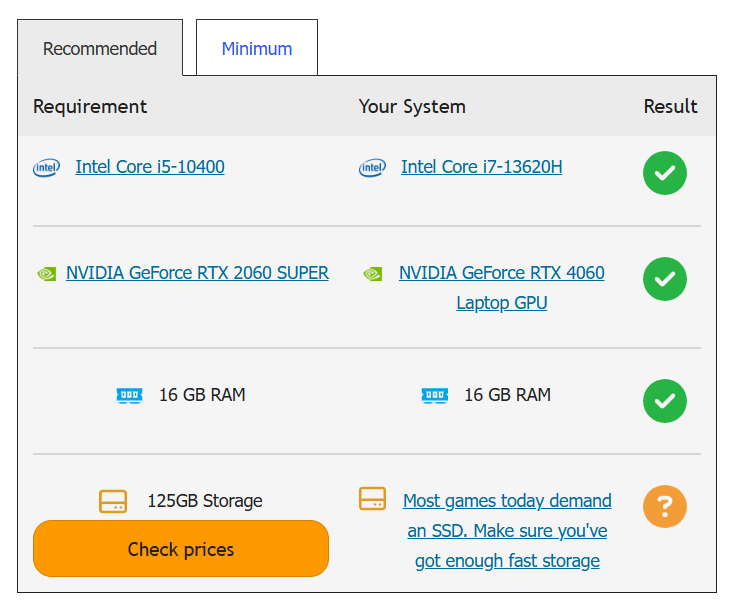
Task: Click NVIDIA logo beside RTX 2060 SUPER
Action: tap(46, 274)
